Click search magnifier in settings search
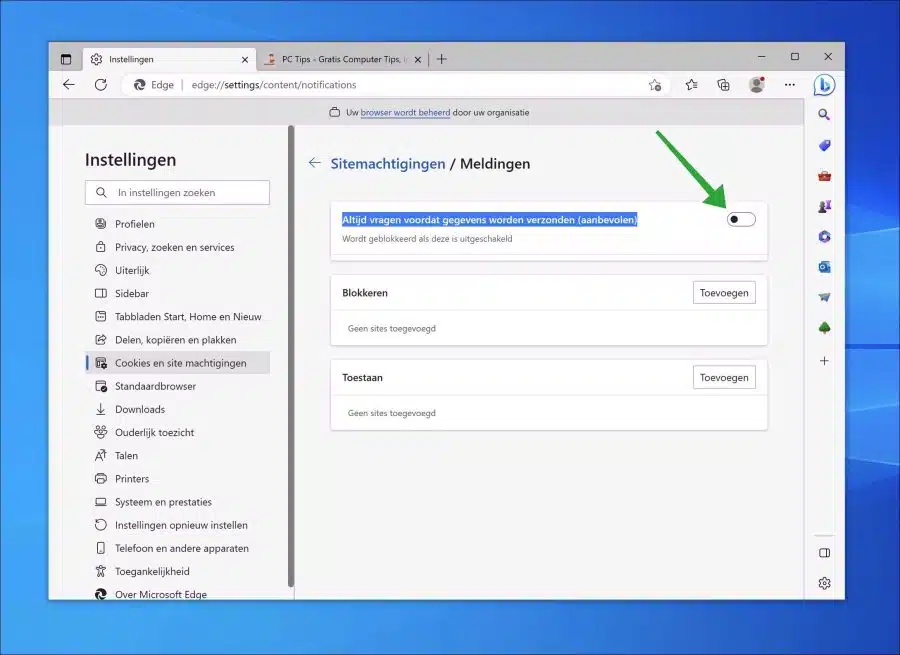The image size is (900, 655). click(x=102, y=192)
